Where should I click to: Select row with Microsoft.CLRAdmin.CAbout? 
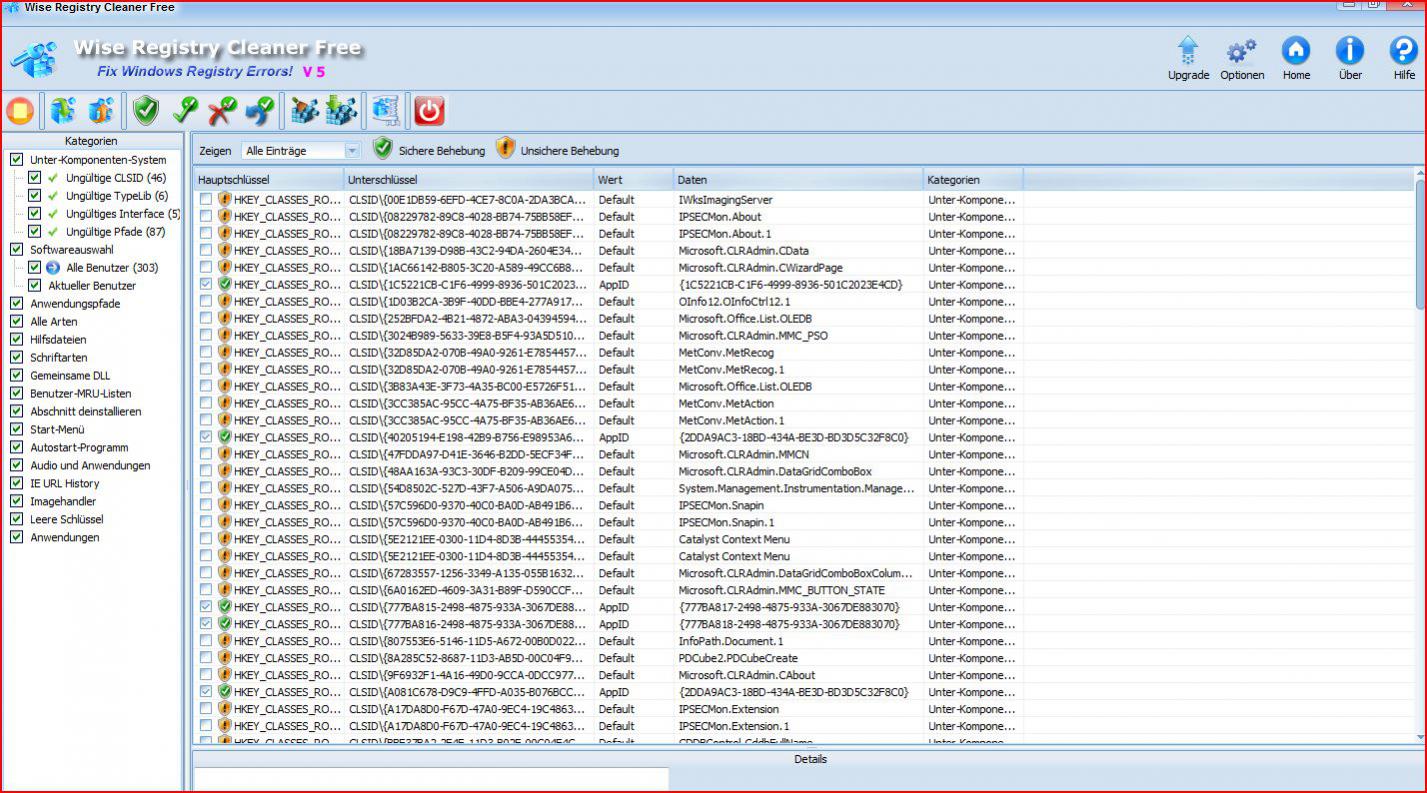[804, 675]
